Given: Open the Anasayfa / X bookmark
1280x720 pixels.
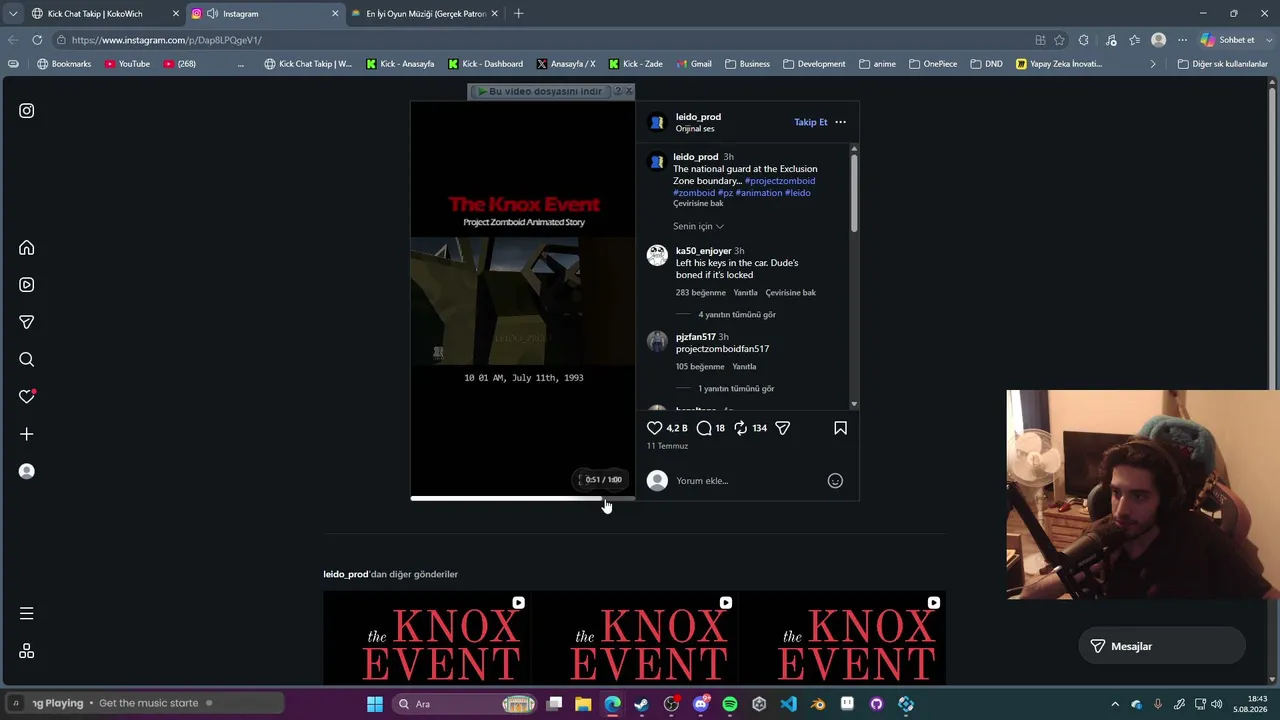Looking at the screenshot, I should click(566, 64).
